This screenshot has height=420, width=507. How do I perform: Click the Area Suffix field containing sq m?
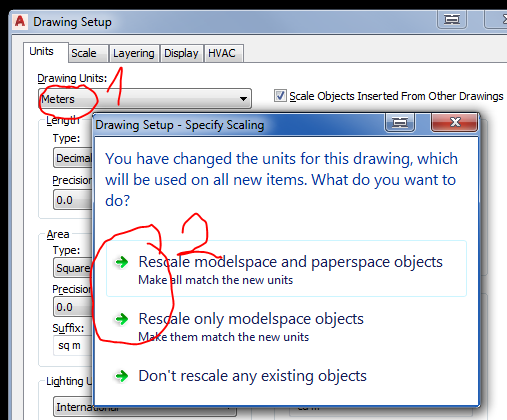73,346
